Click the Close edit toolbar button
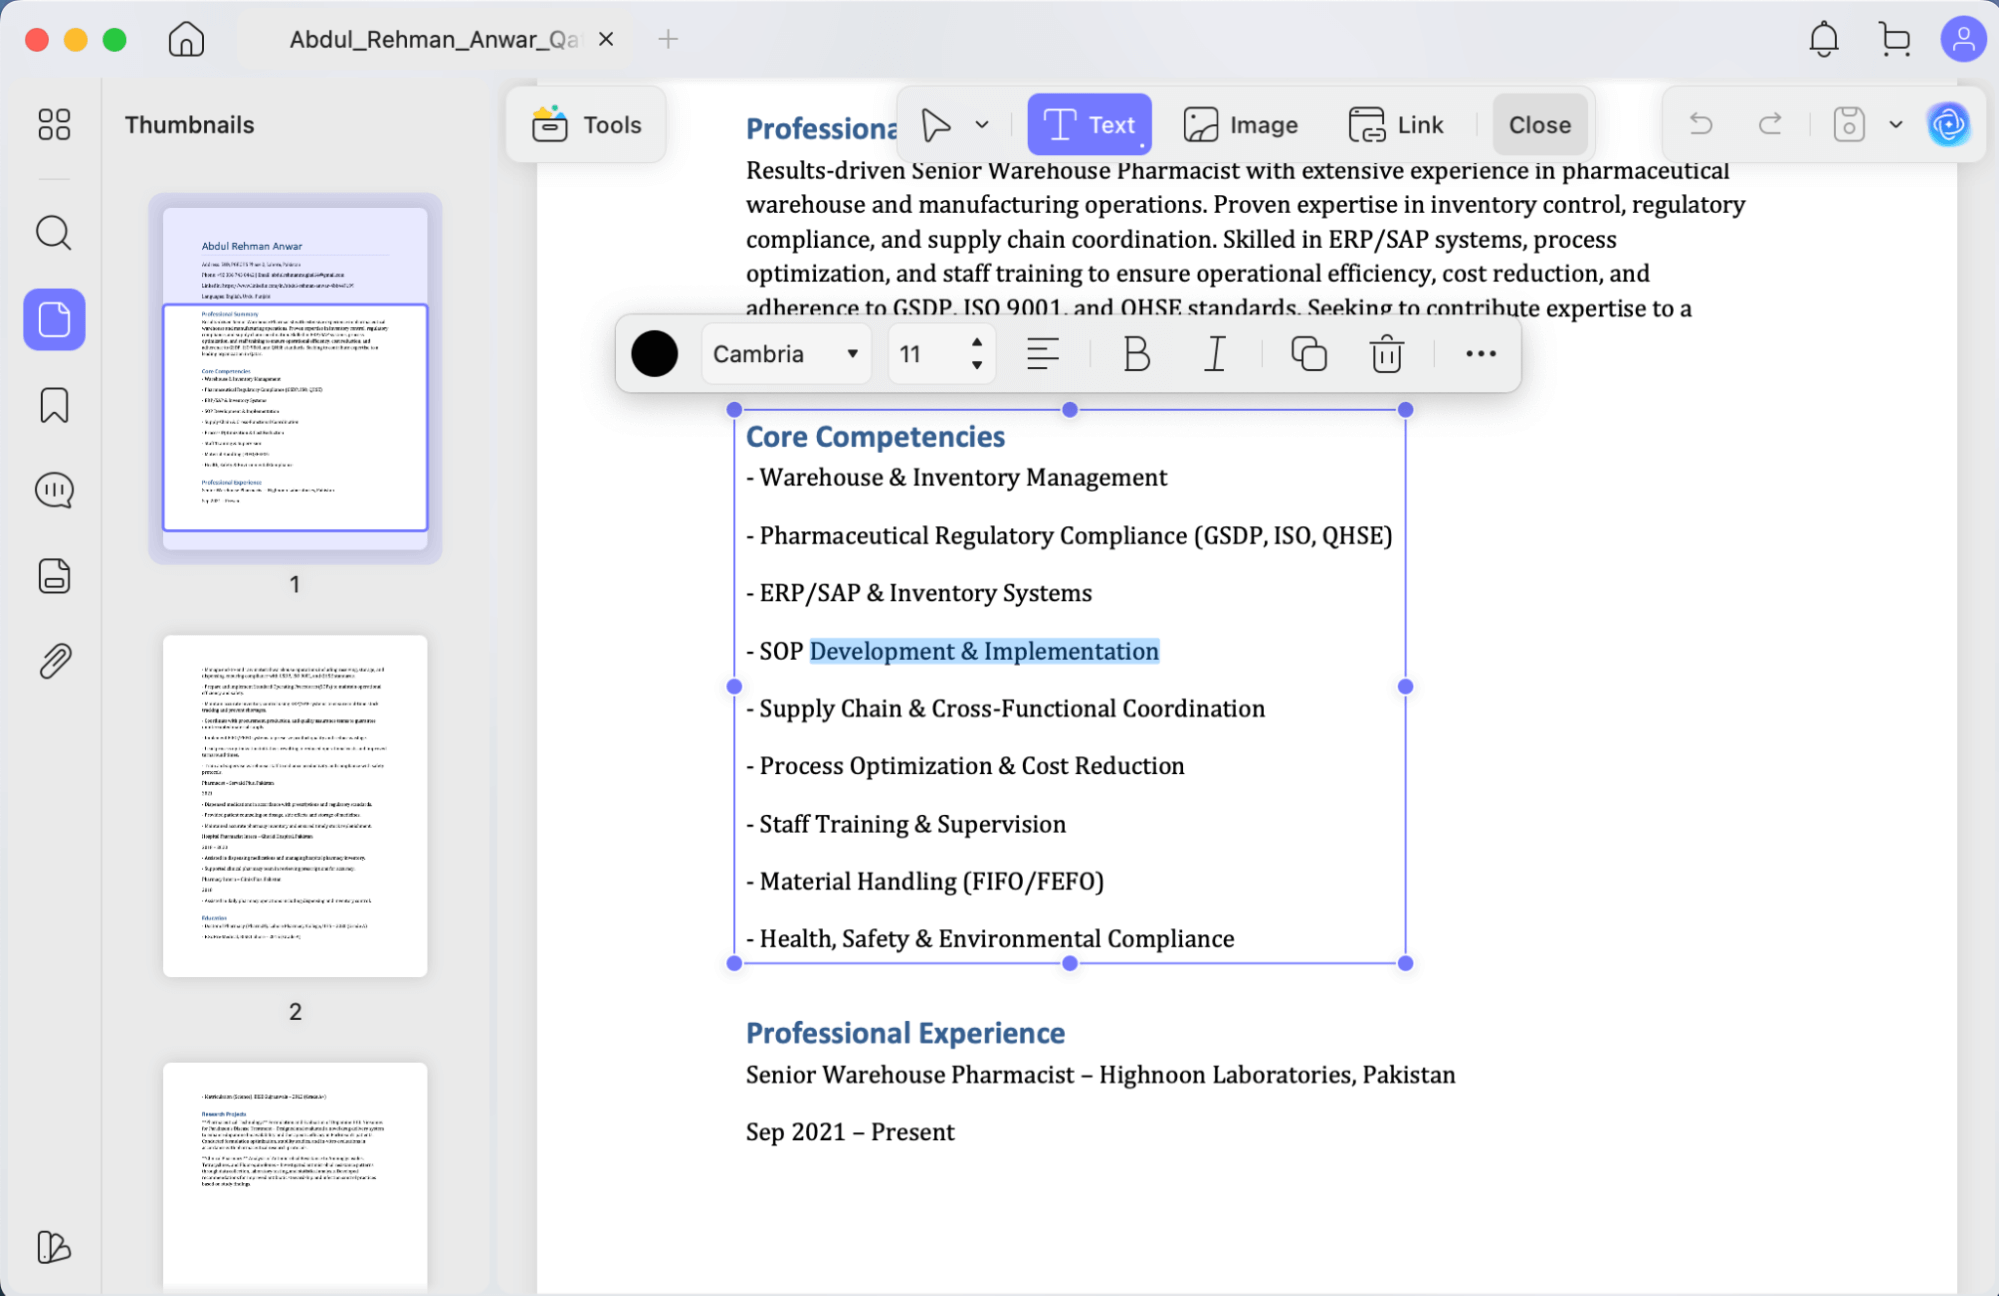 [x=1539, y=125]
